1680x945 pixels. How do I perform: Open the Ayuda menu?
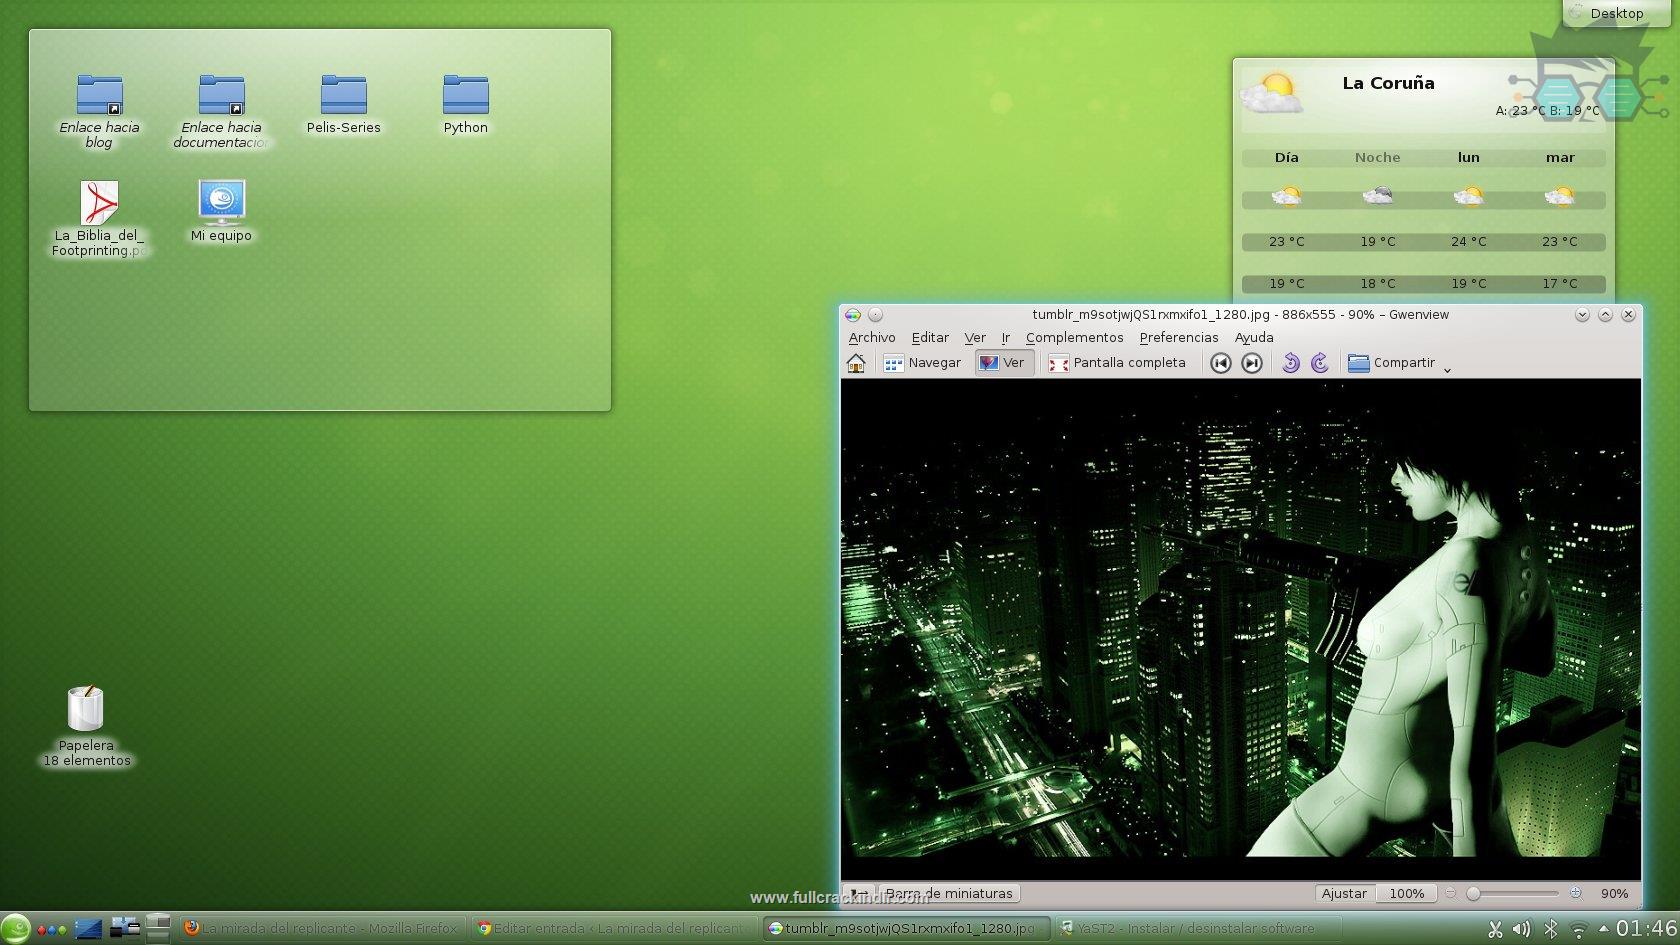1254,338
